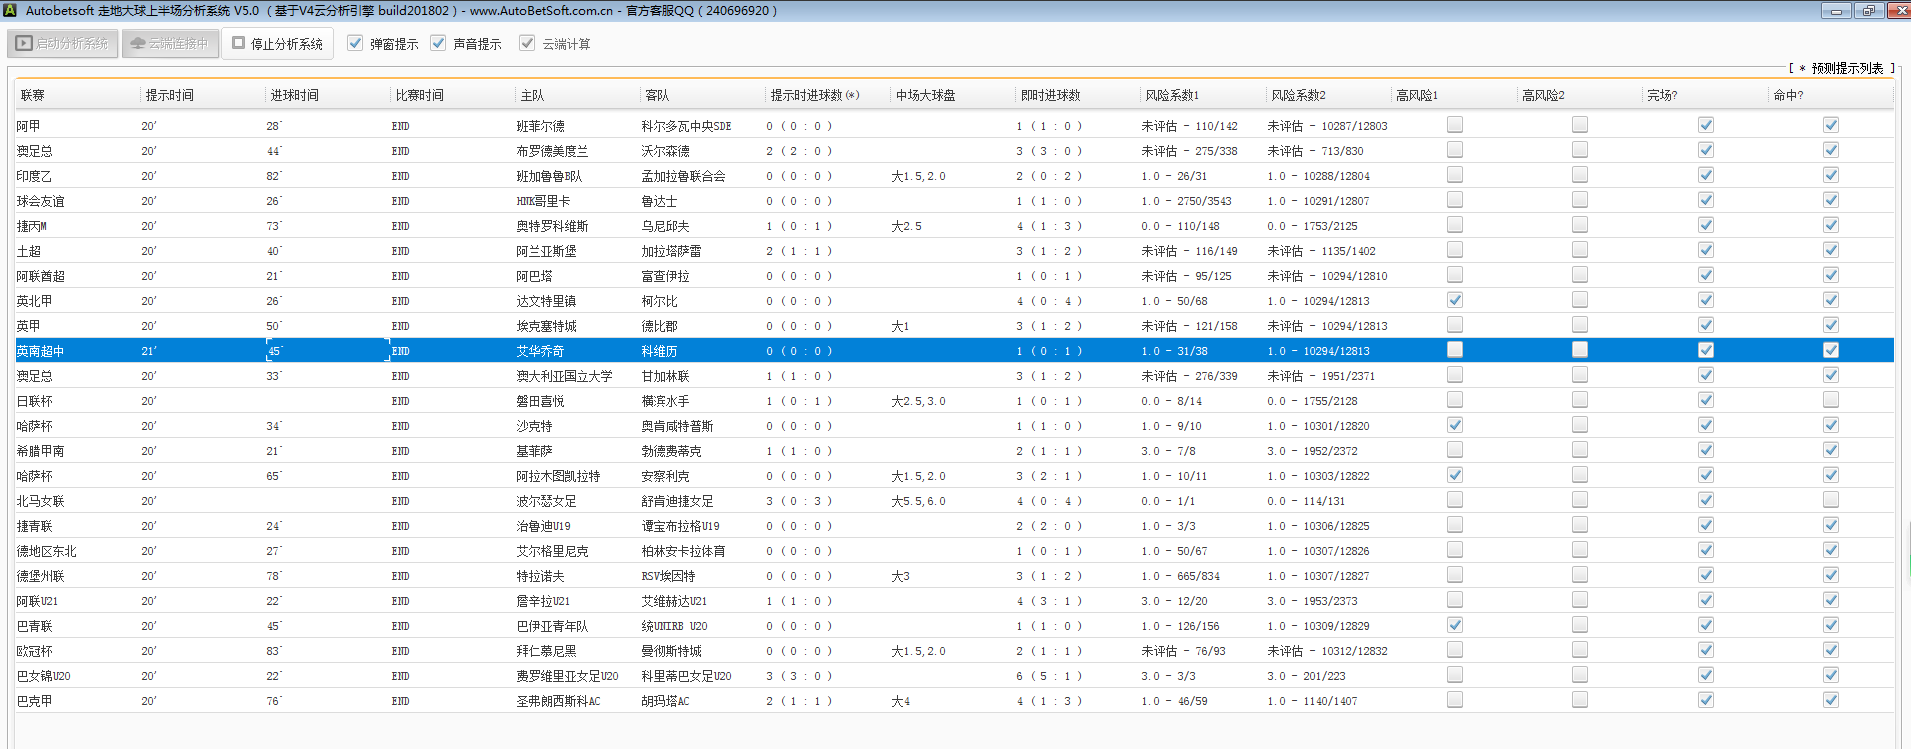The width and height of the screenshot is (1911, 749).
Task: Uncheck 高风险1 for the 英北甲 row
Action: click(1455, 300)
